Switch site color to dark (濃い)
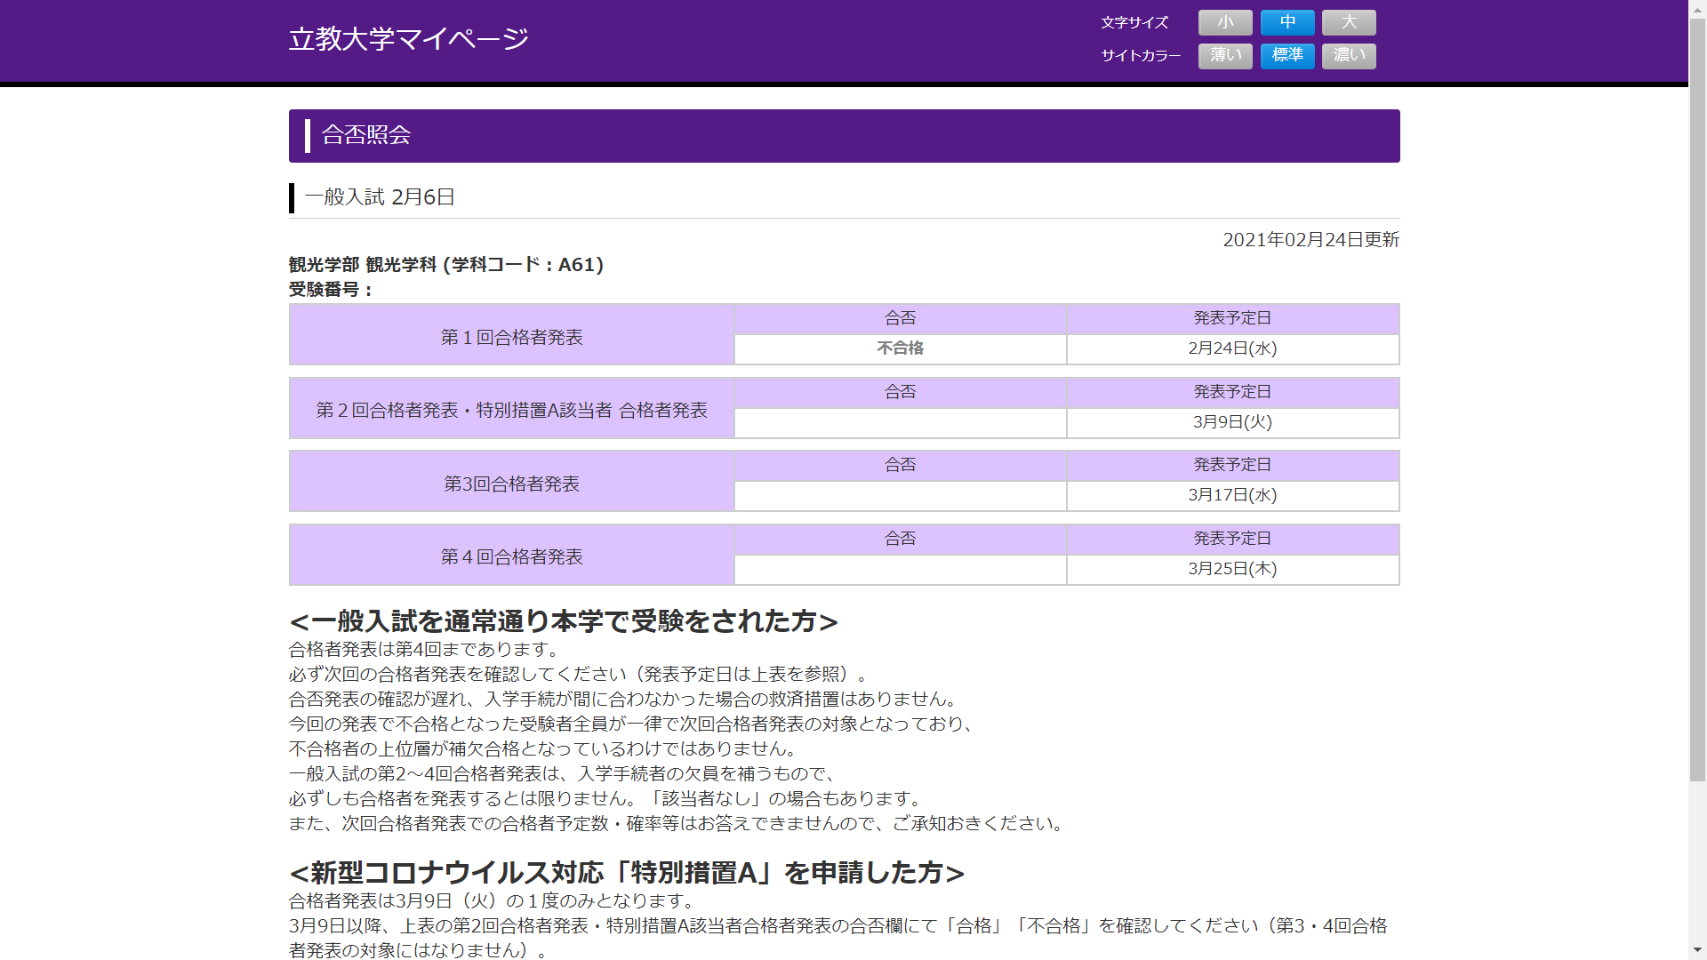The height and width of the screenshot is (960, 1707). 1348,56
